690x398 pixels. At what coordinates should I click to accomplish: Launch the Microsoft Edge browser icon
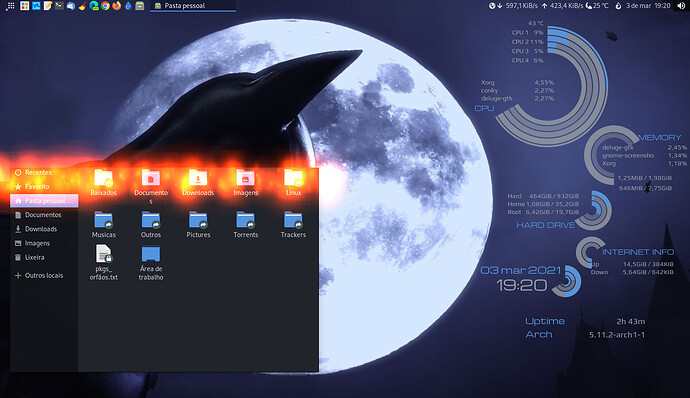(94, 6)
